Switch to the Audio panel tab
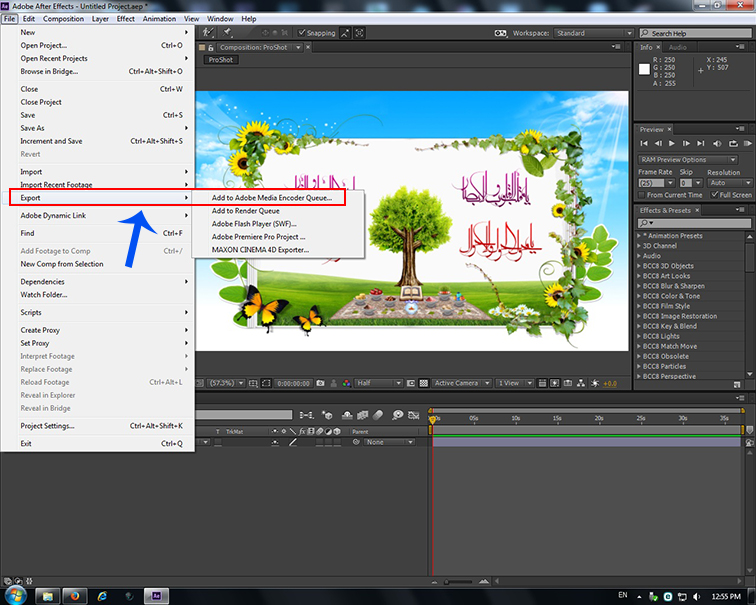Viewport: 756px width, 605px height. [677, 47]
